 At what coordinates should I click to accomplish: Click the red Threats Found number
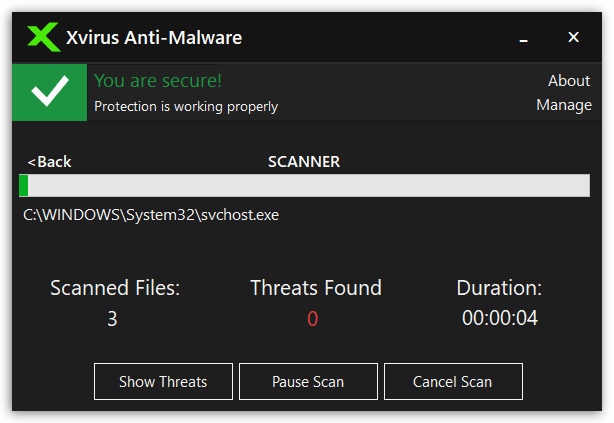coord(312,318)
